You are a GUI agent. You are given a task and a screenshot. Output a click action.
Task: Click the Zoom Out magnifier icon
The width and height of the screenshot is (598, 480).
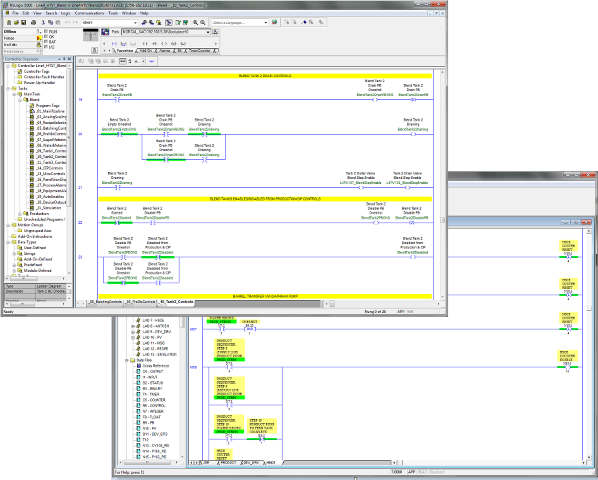[203, 23]
